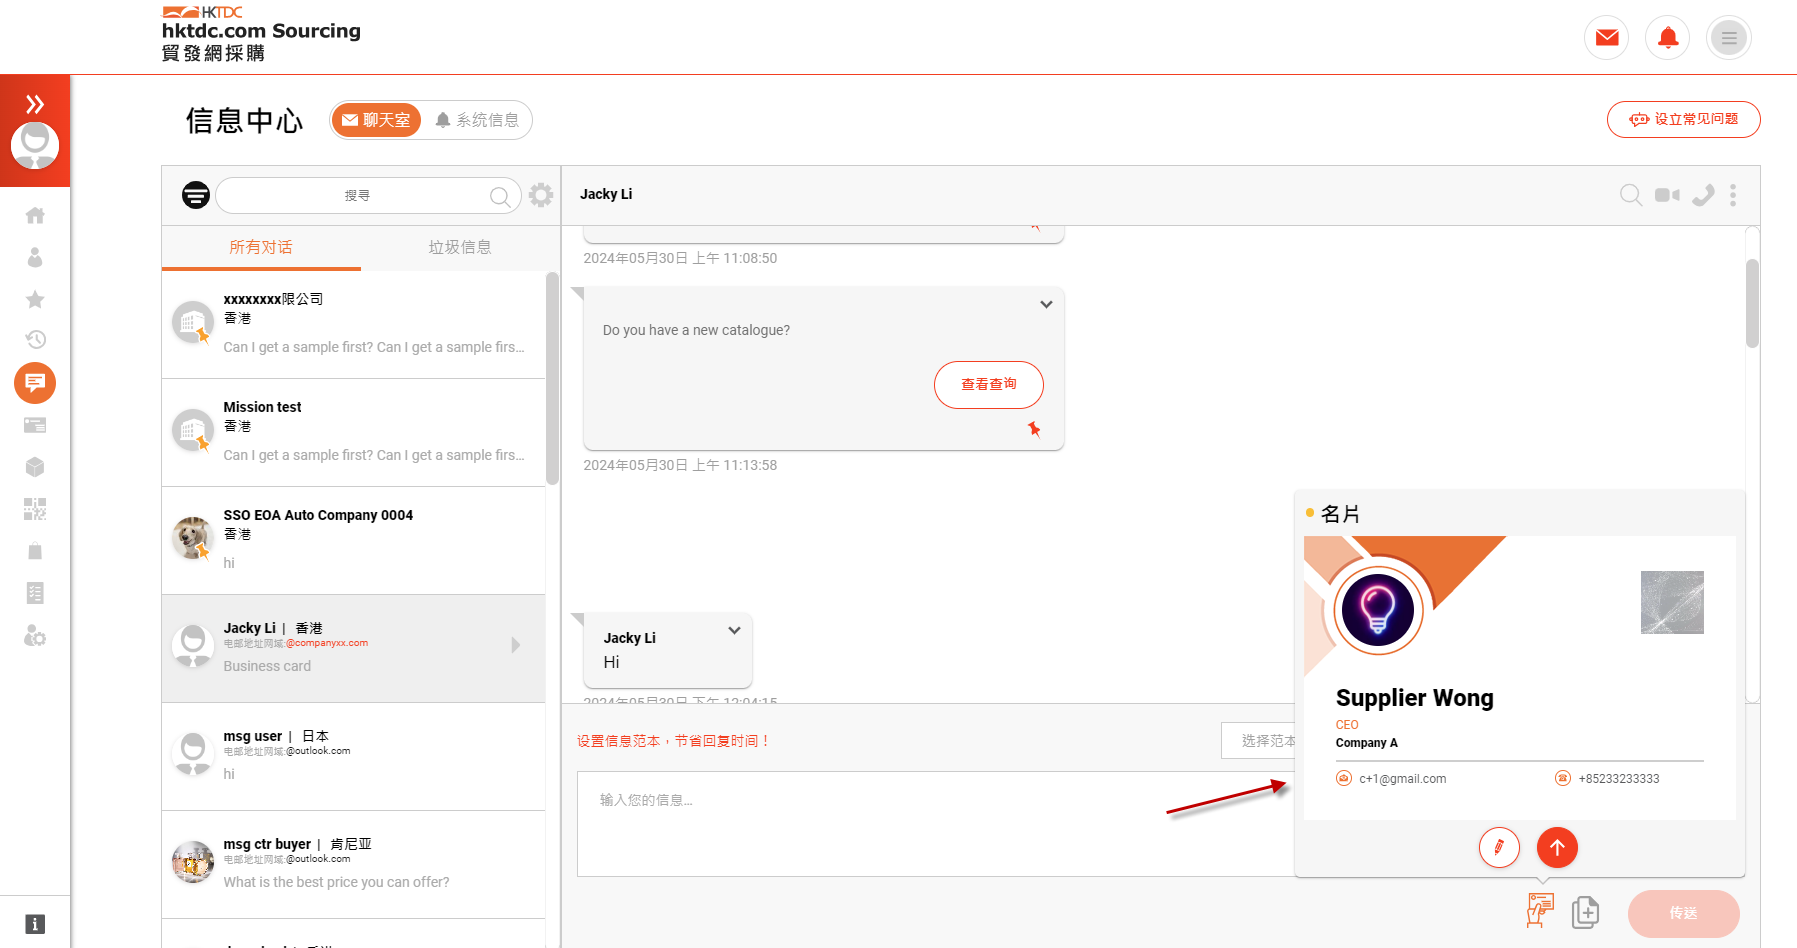Start a video call with Jacky Li

point(1667,195)
